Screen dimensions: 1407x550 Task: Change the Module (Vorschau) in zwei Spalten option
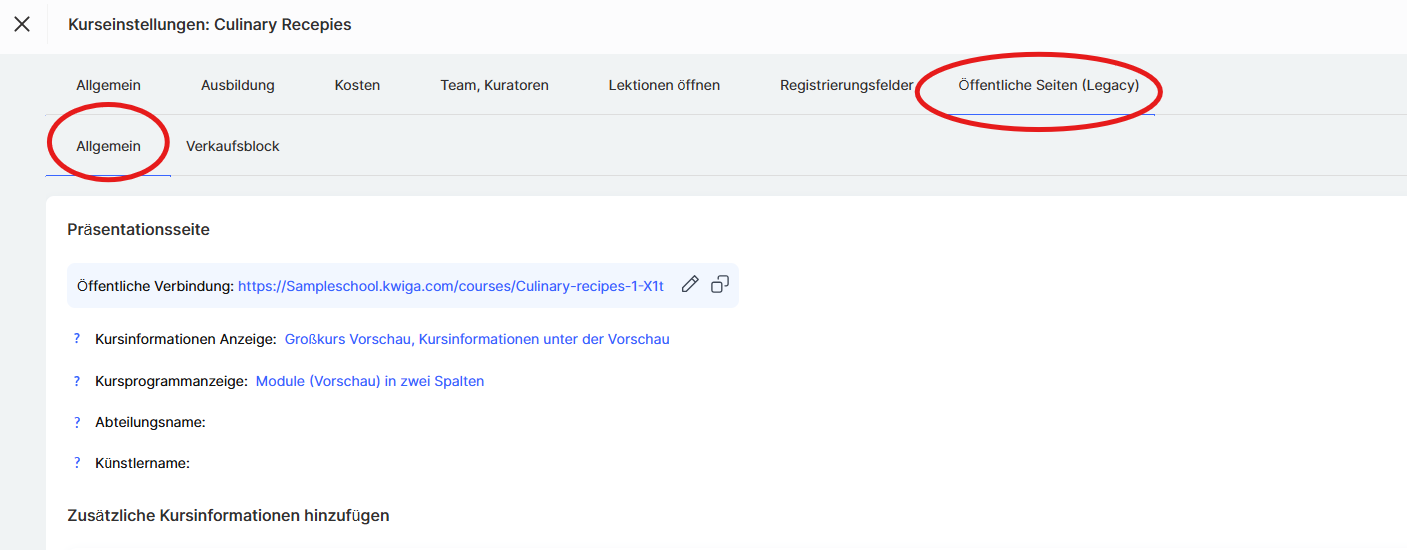coord(370,381)
